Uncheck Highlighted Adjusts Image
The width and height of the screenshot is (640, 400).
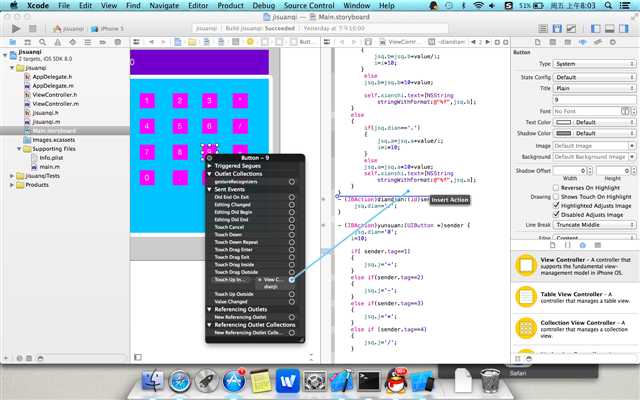[x=556, y=205]
